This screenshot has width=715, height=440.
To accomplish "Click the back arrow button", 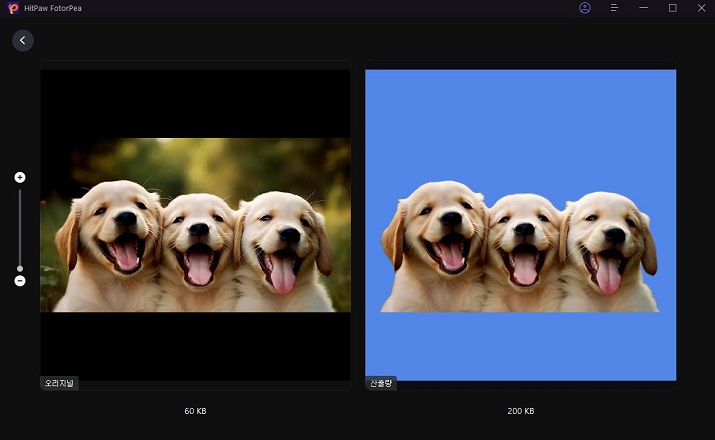I will pos(22,40).
